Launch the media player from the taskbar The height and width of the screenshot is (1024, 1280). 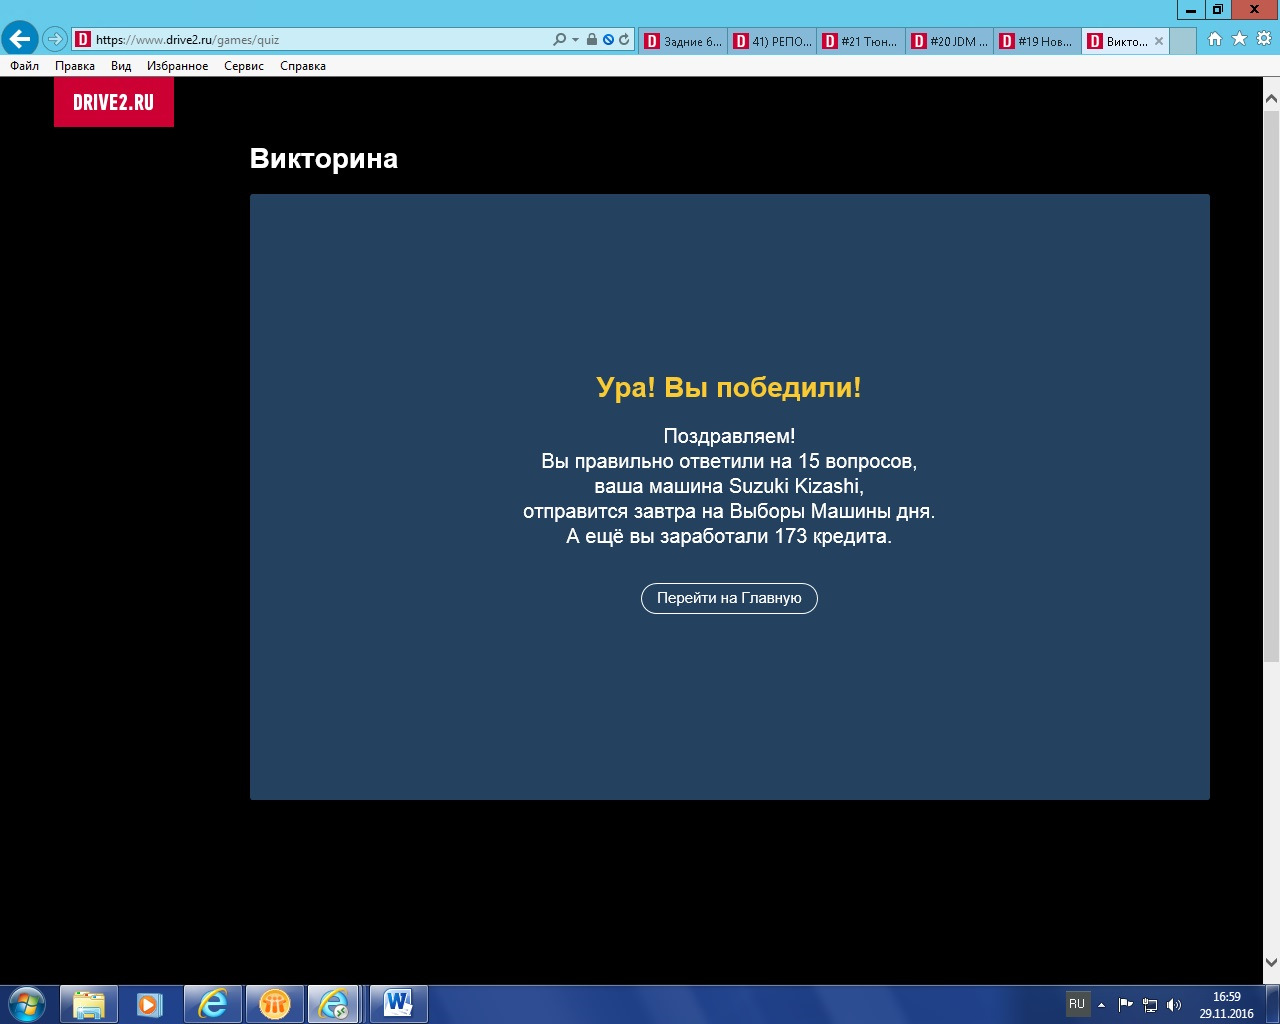[150, 1004]
